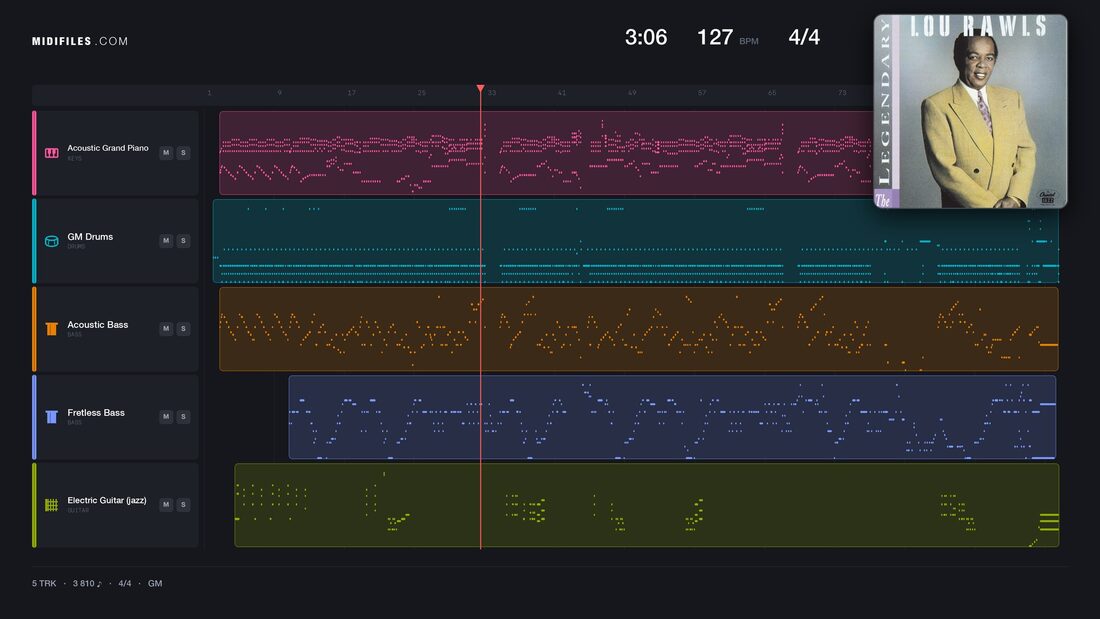Click the Fretless Bass instrument icon

click(x=51, y=417)
